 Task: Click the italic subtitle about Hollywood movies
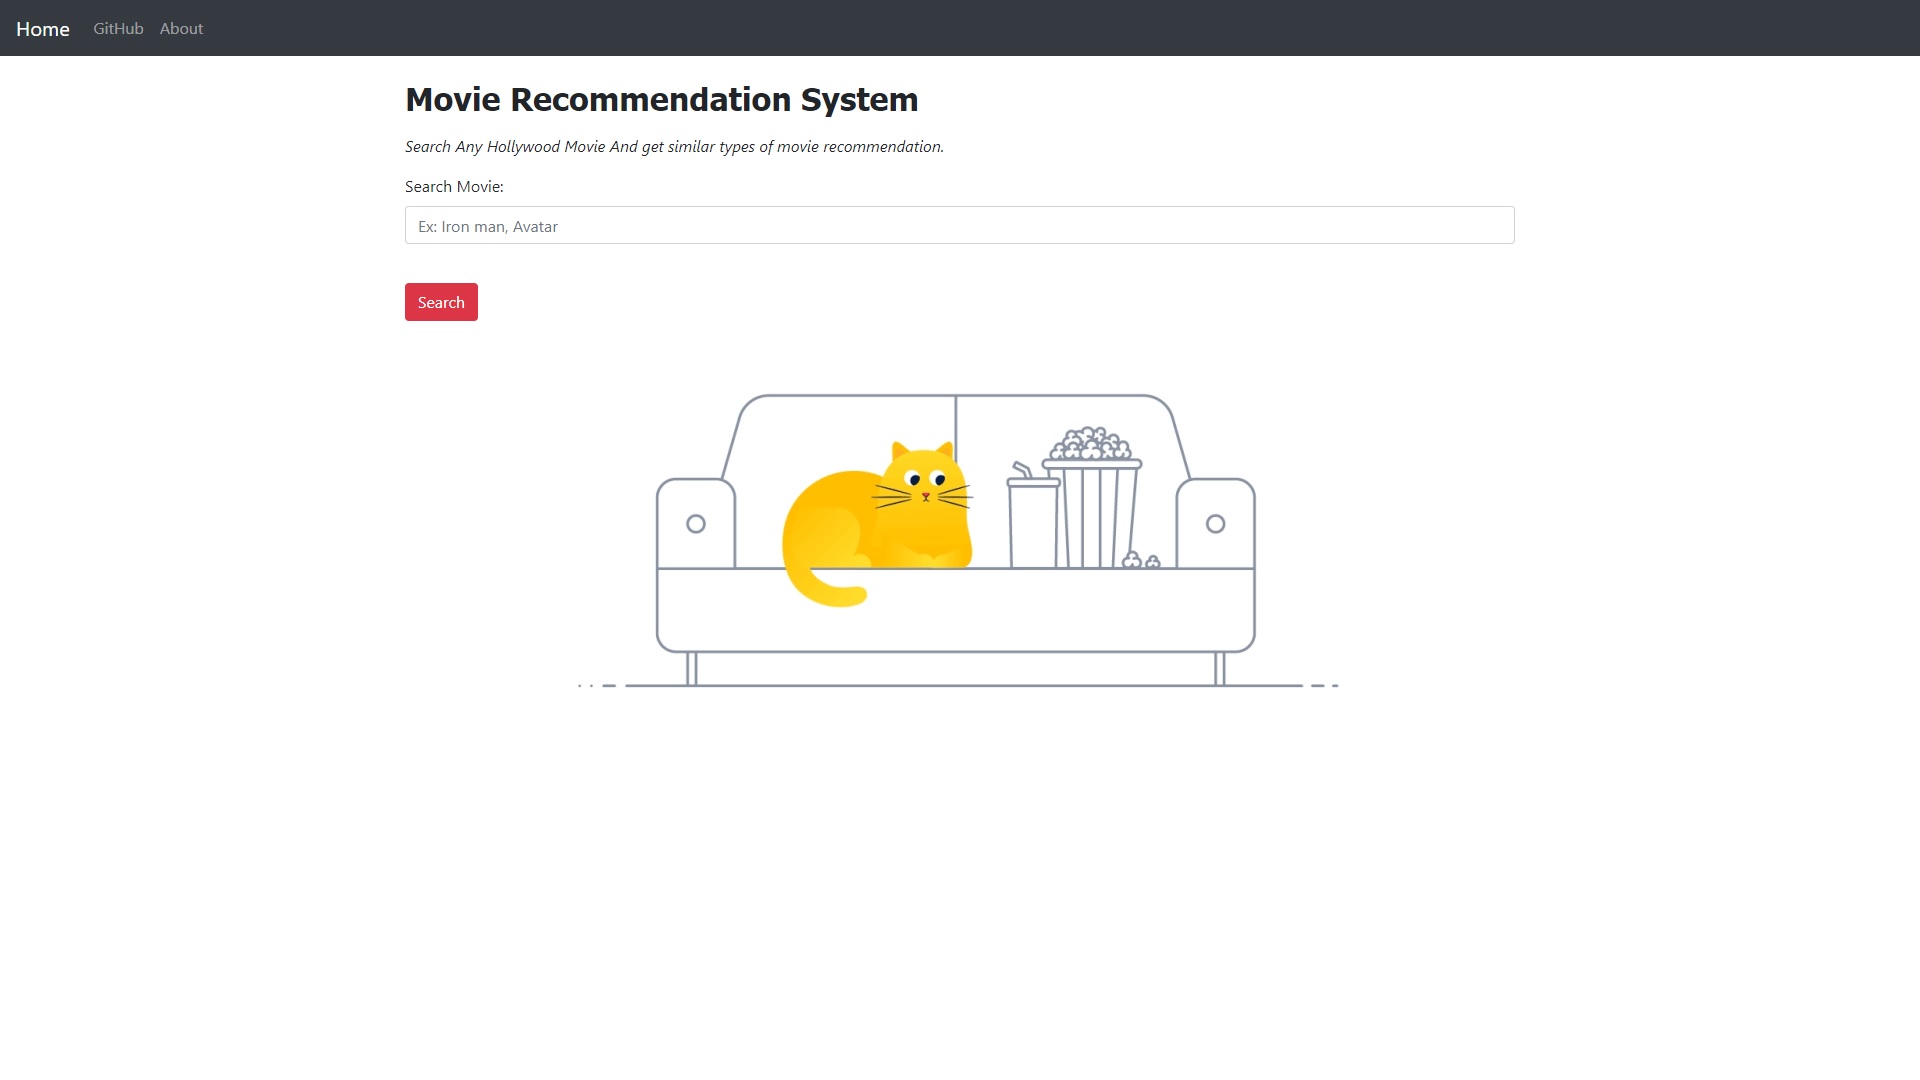[674, 147]
